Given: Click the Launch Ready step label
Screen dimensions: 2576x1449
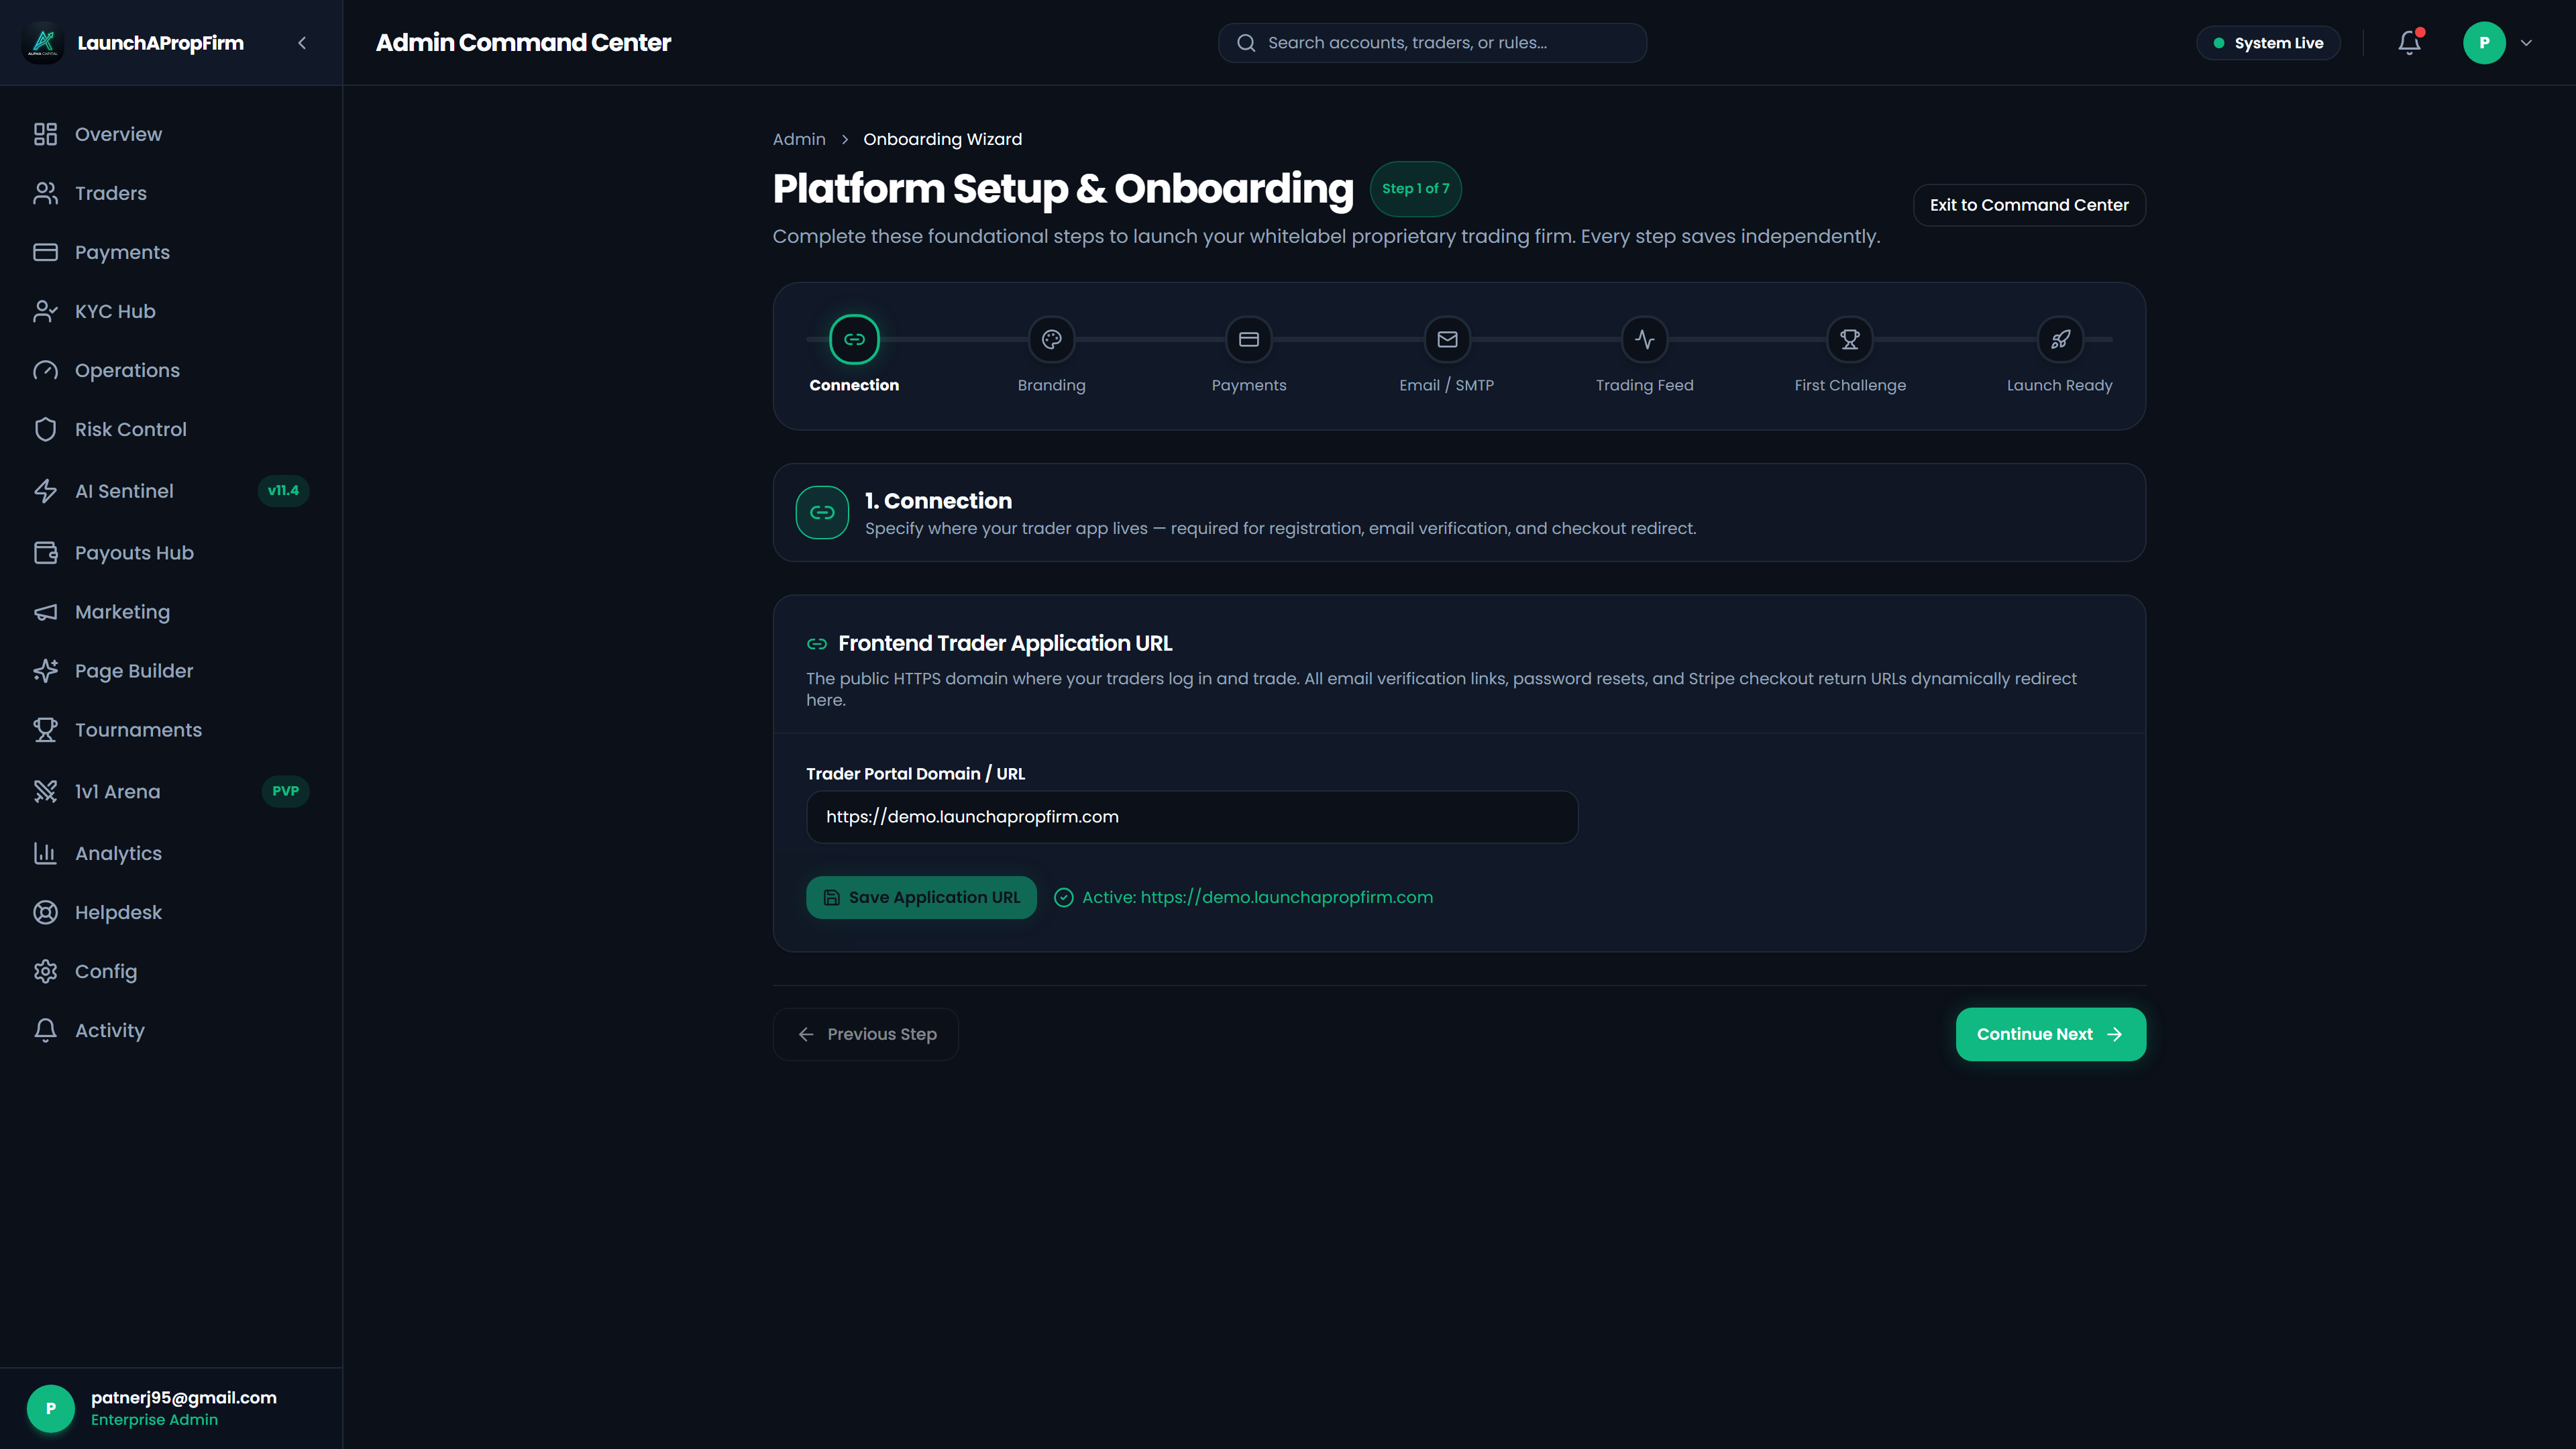Looking at the screenshot, I should click(2060, 386).
